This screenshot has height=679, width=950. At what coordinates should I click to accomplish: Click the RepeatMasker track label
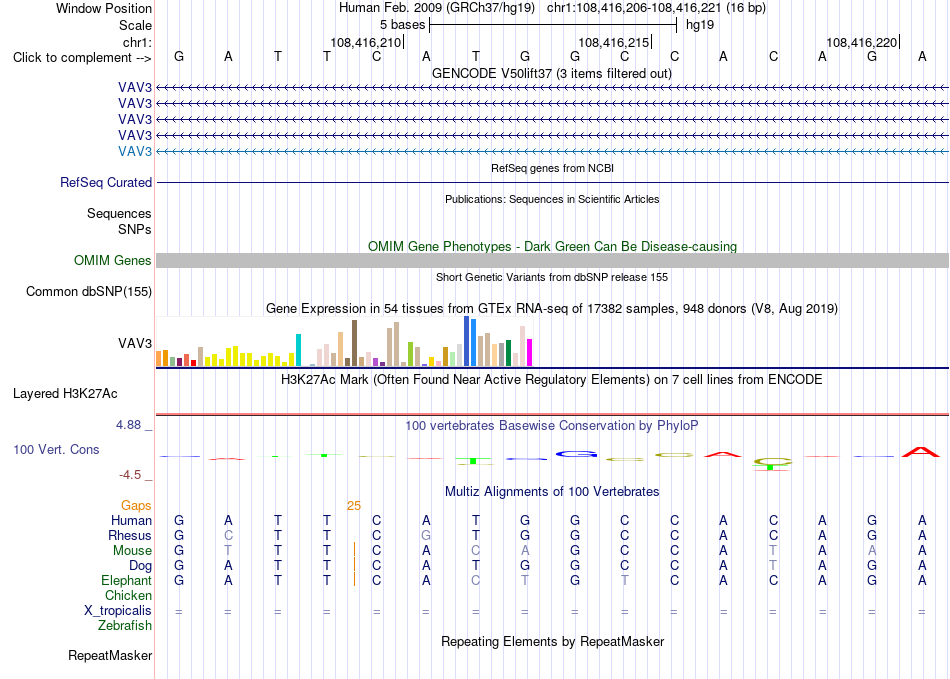click(110, 655)
